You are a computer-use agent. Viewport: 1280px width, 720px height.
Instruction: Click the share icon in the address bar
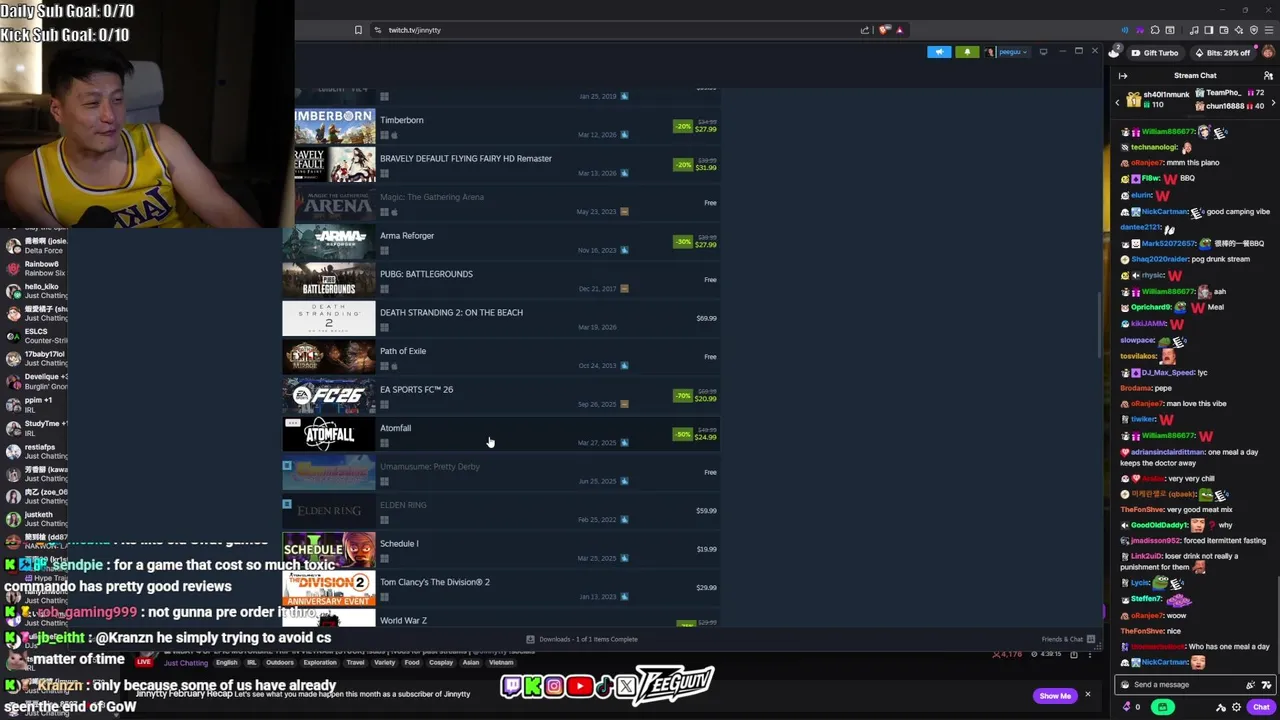point(865,30)
